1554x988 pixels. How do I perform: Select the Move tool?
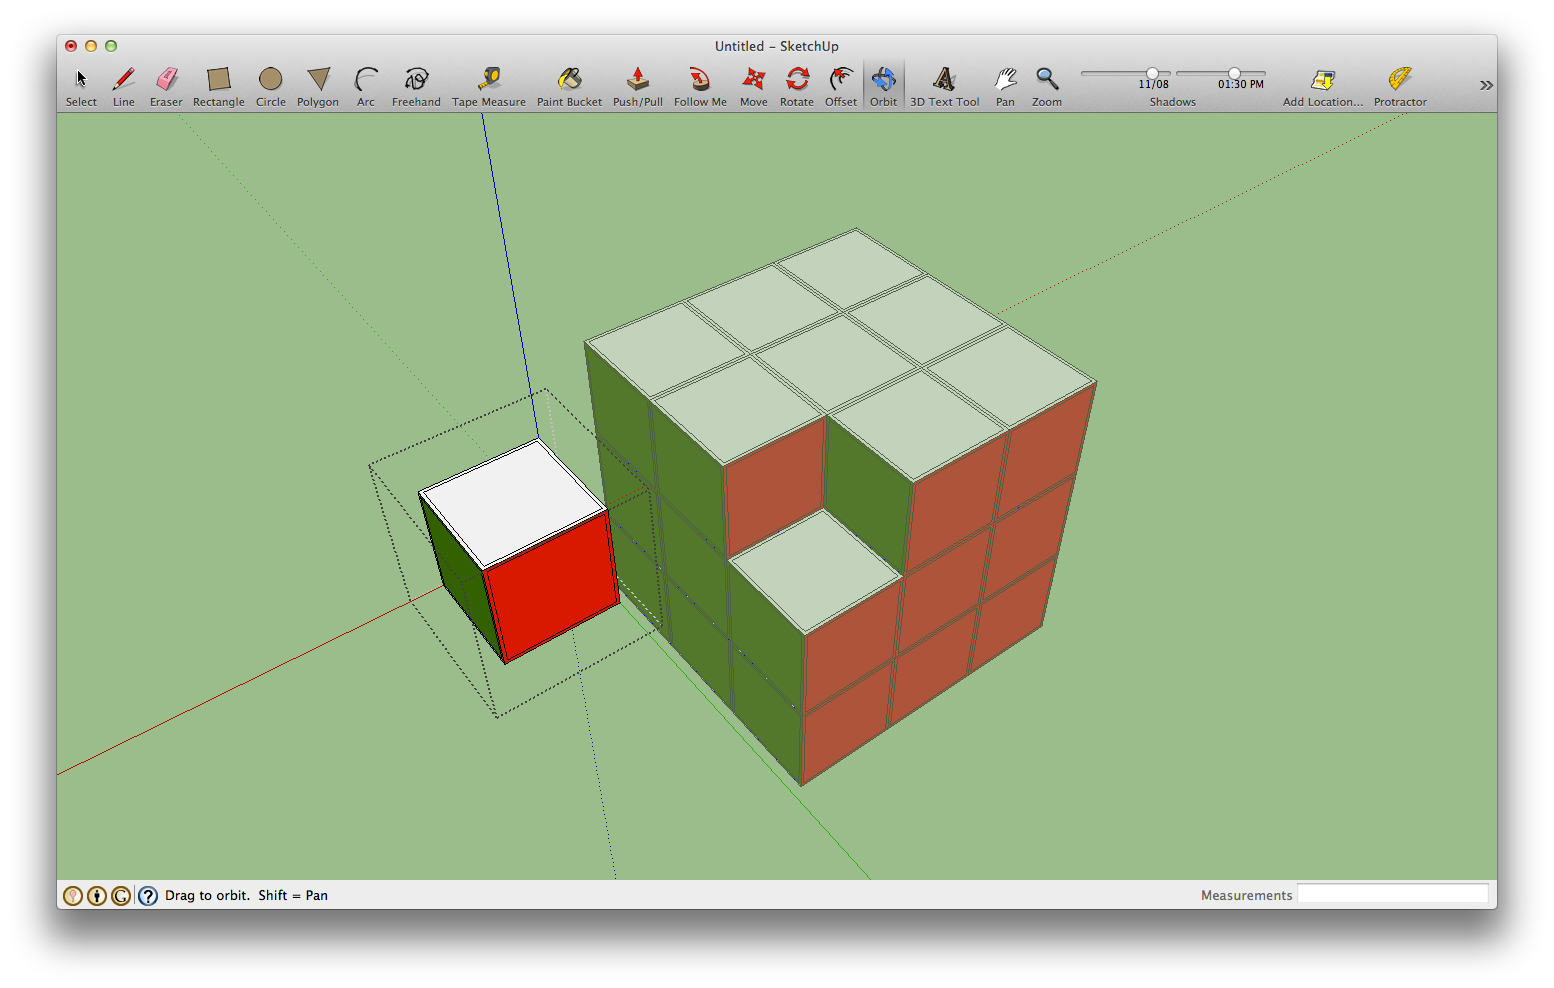tap(753, 80)
